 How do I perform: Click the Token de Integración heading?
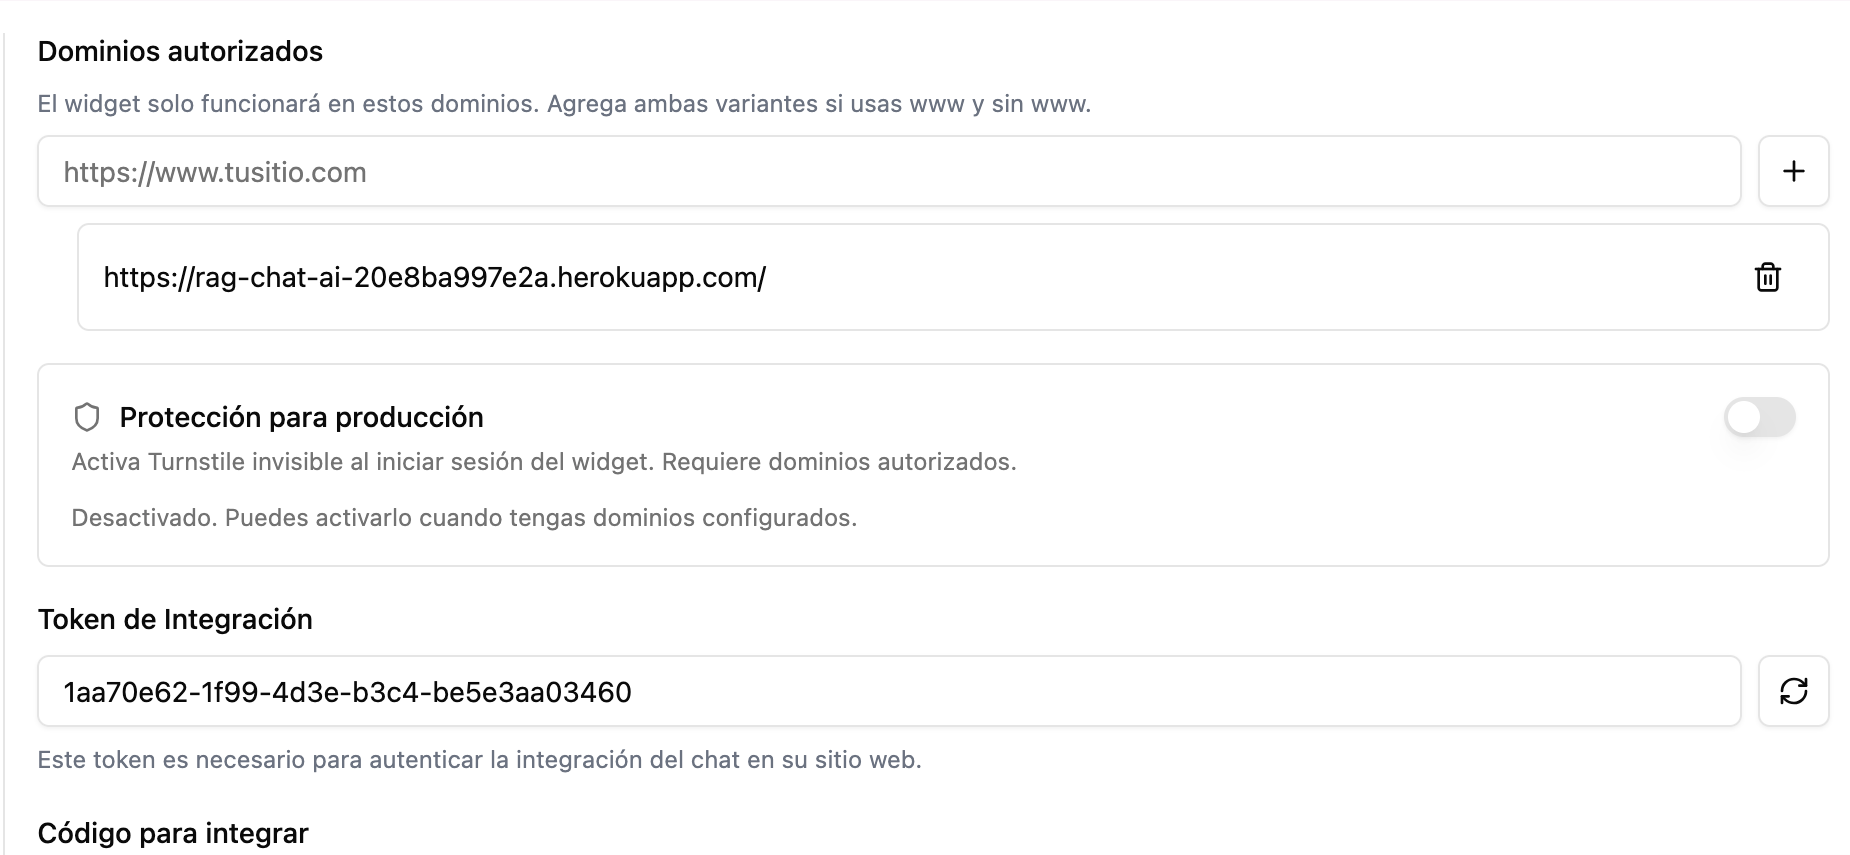click(175, 620)
